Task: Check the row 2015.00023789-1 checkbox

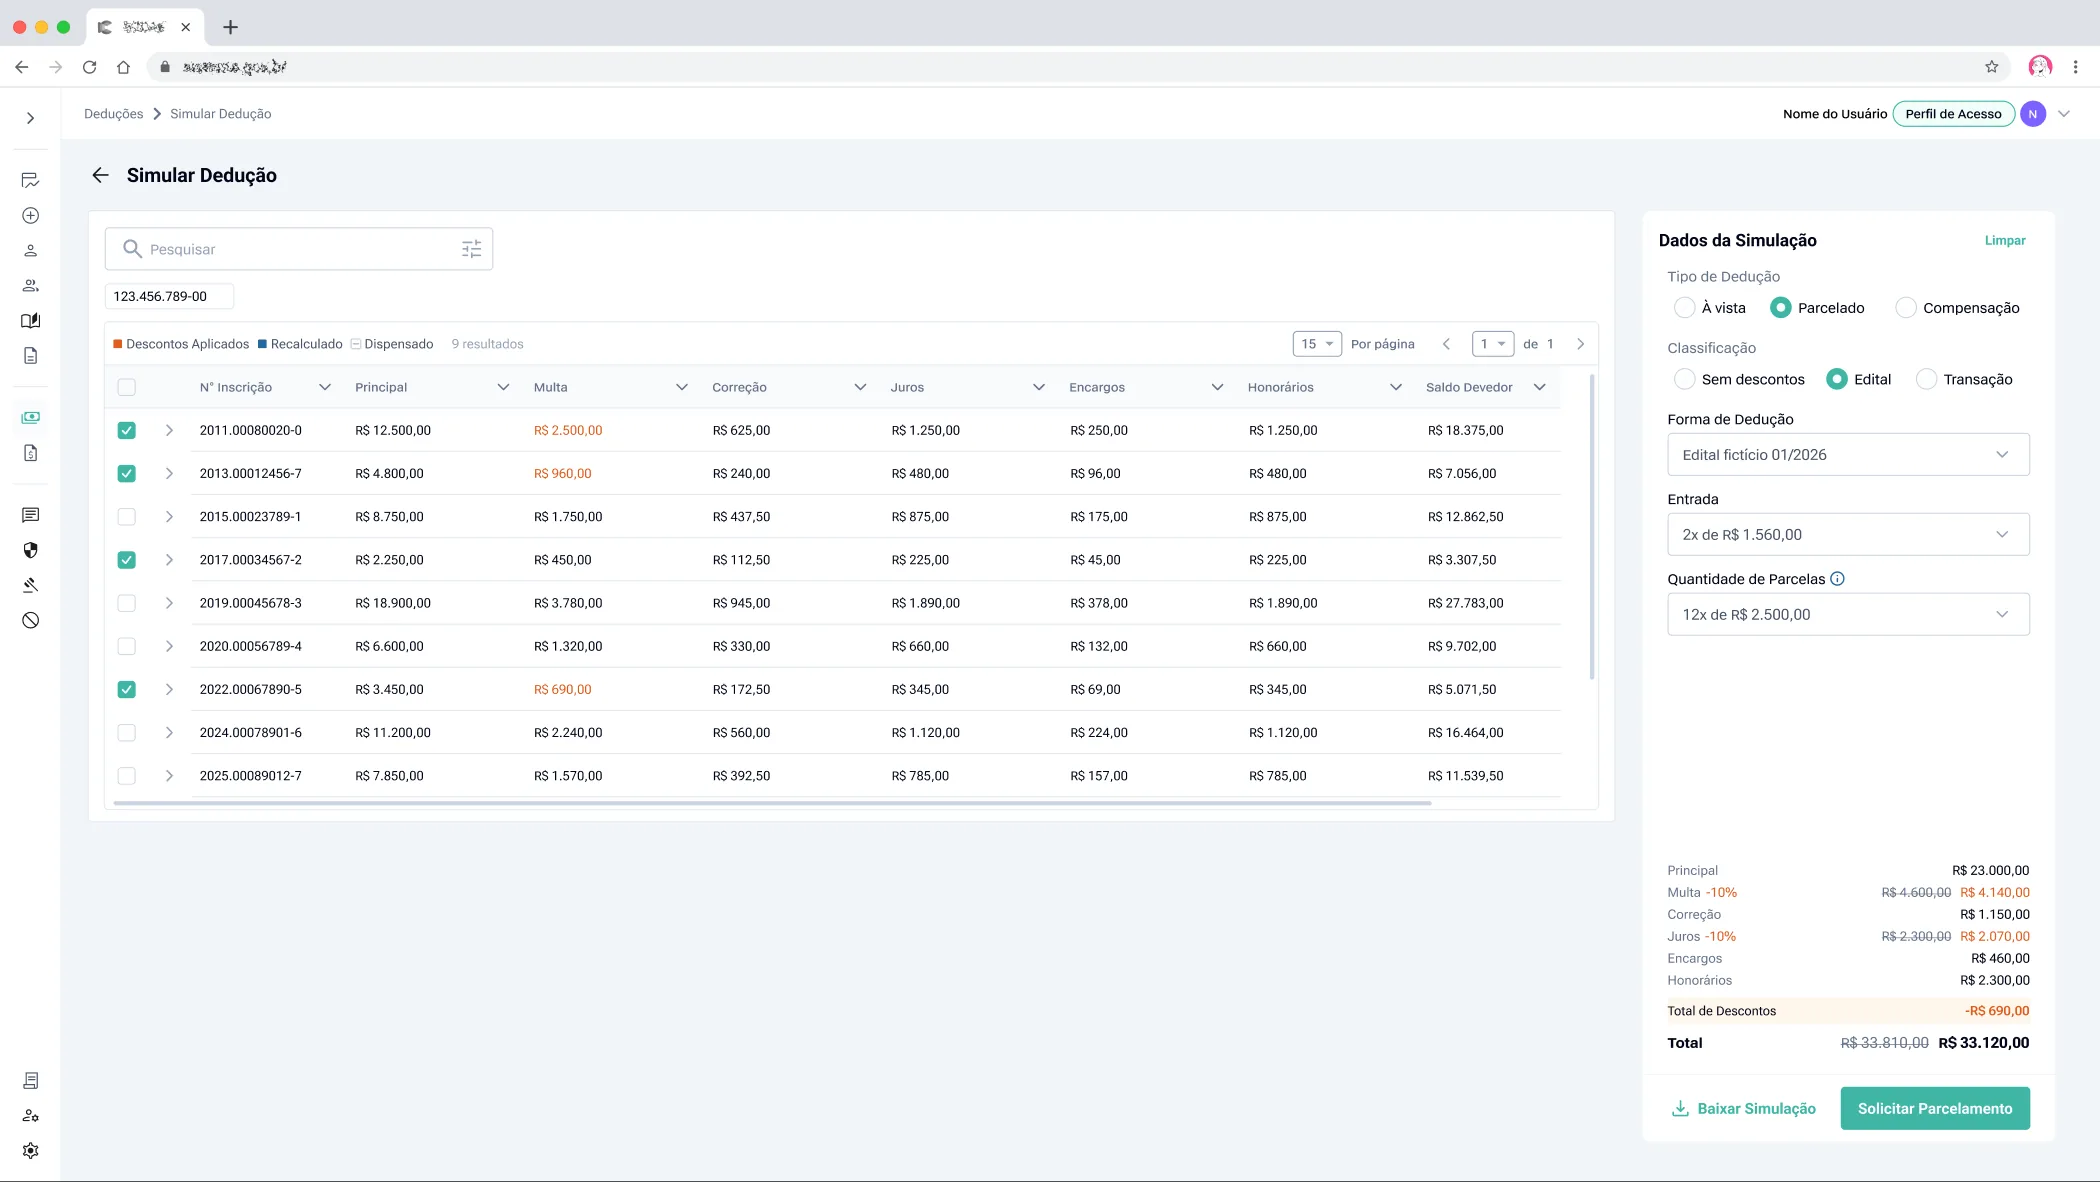Action: pos(126,517)
